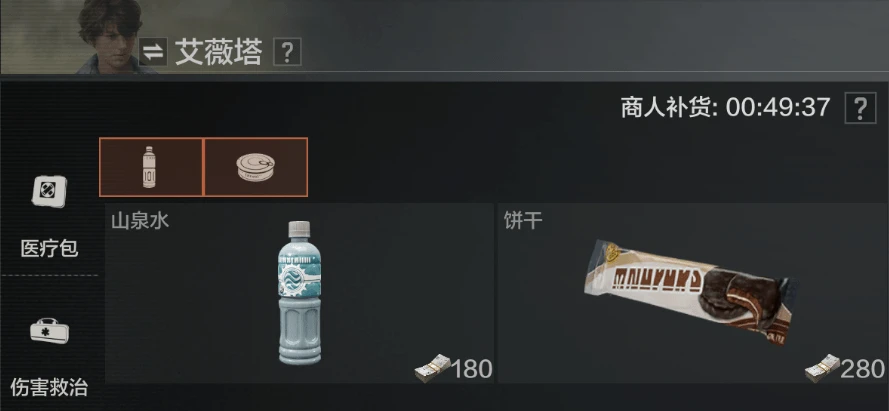Click the 180 price of 山泉水

coord(472,369)
